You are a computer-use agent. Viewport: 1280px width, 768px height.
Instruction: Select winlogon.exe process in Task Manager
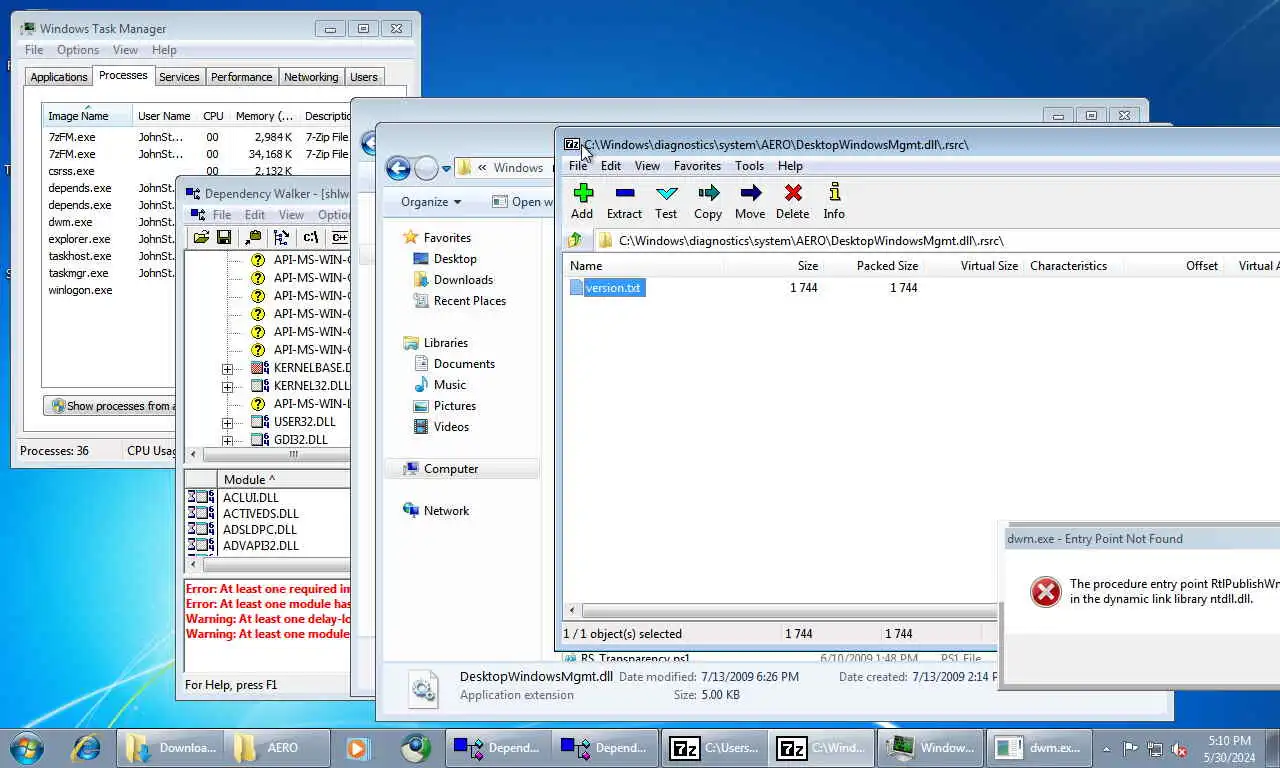pyautogui.click(x=80, y=290)
